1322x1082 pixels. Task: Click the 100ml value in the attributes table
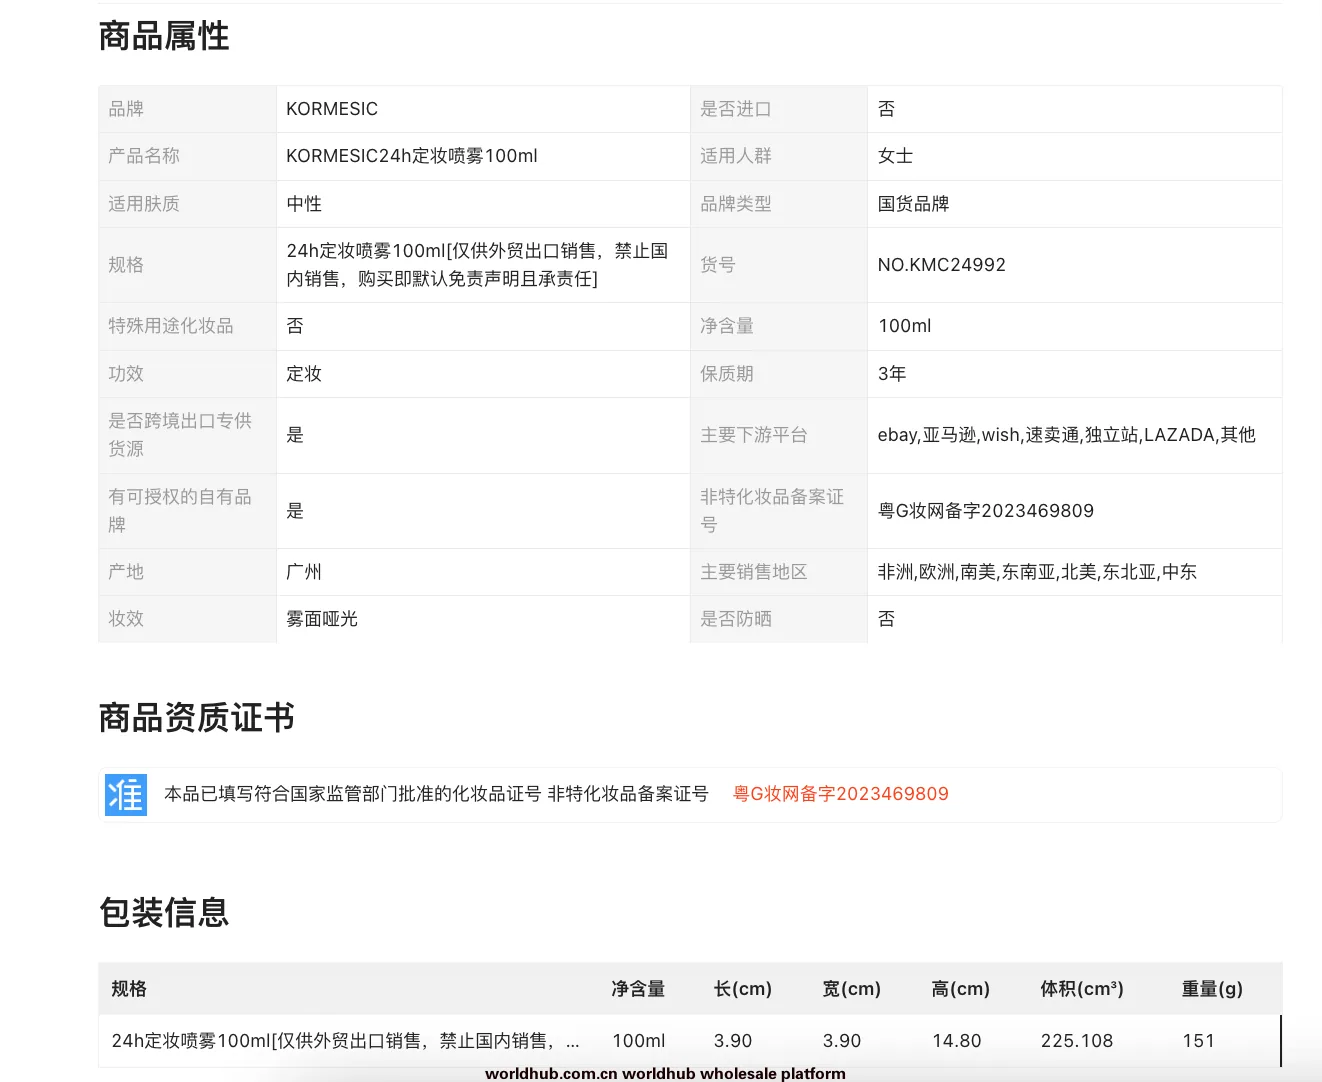pos(905,326)
